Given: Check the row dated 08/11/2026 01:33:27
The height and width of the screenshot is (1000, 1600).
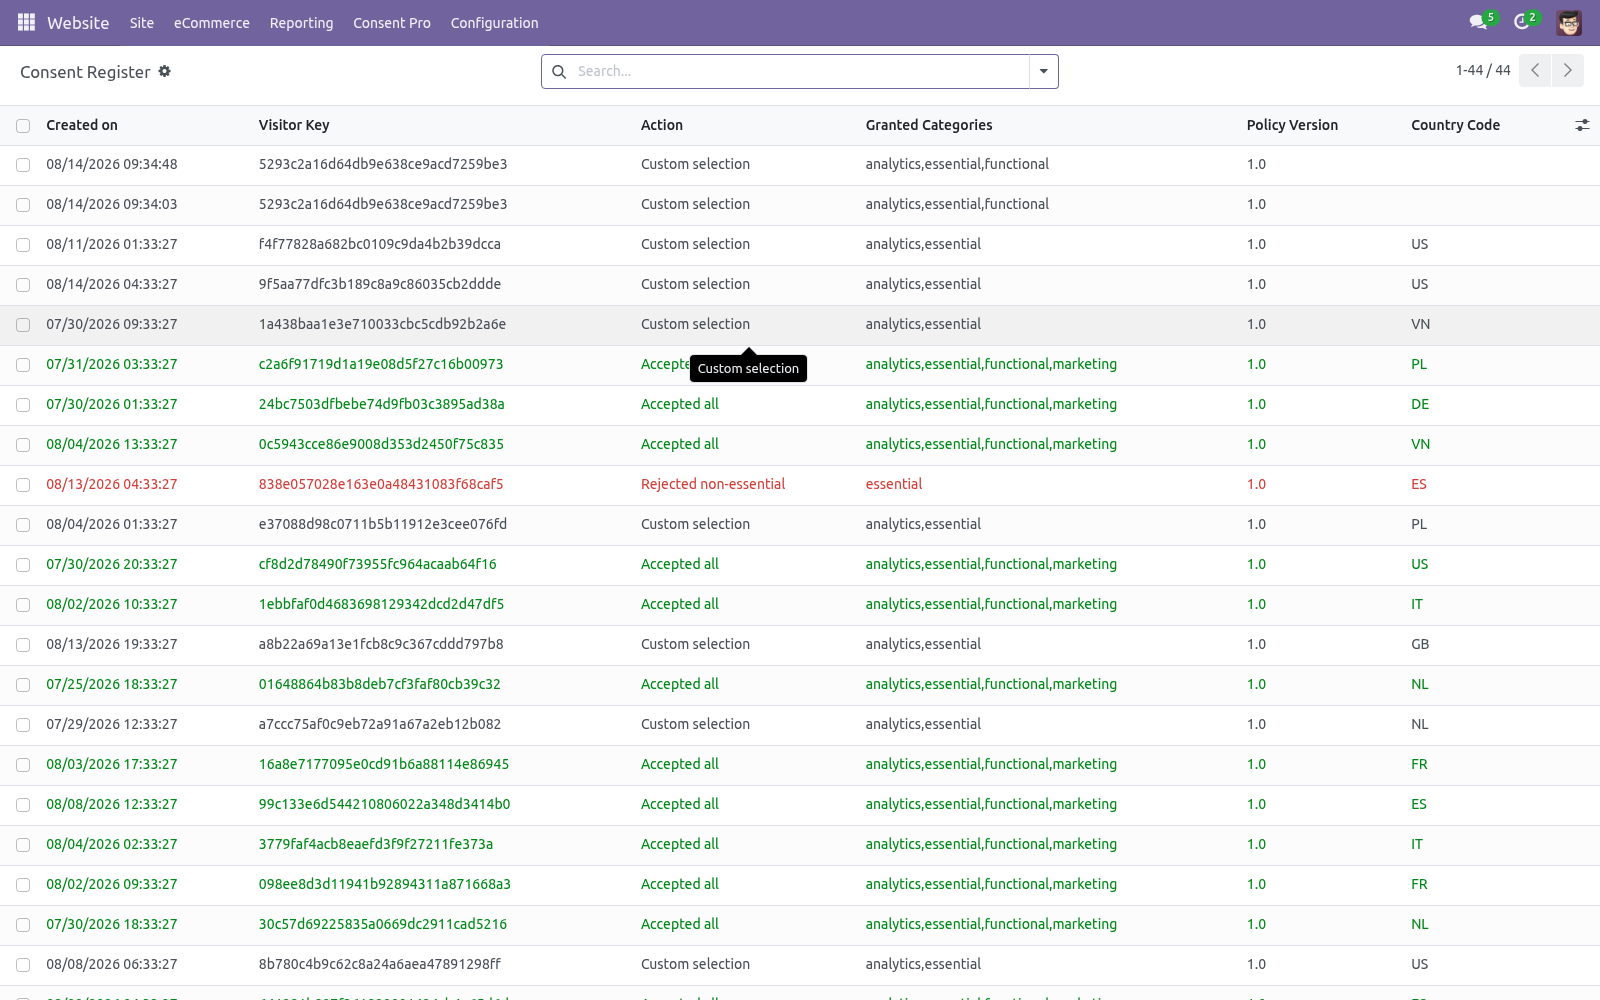Looking at the screenshot, I should coord(23,245).
